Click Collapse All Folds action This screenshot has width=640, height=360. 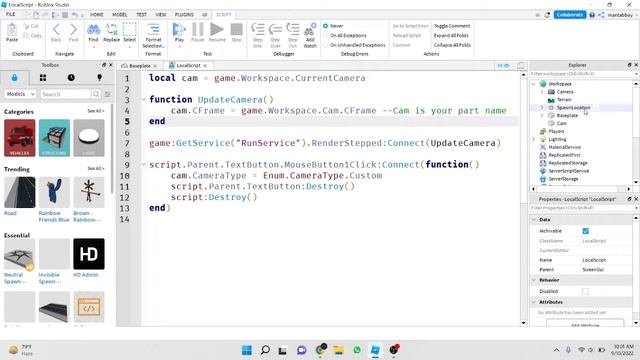coord(452,45)
